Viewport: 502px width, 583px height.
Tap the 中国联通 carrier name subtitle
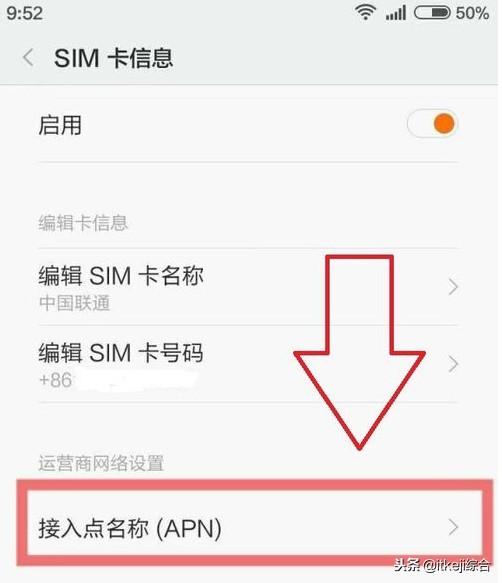[x=74, y=303]
